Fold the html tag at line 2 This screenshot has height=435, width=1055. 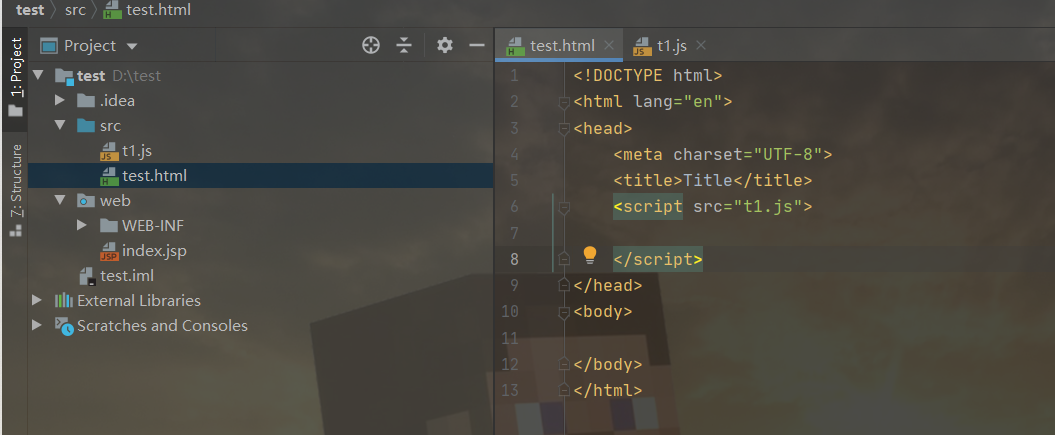tap(565, 102)
